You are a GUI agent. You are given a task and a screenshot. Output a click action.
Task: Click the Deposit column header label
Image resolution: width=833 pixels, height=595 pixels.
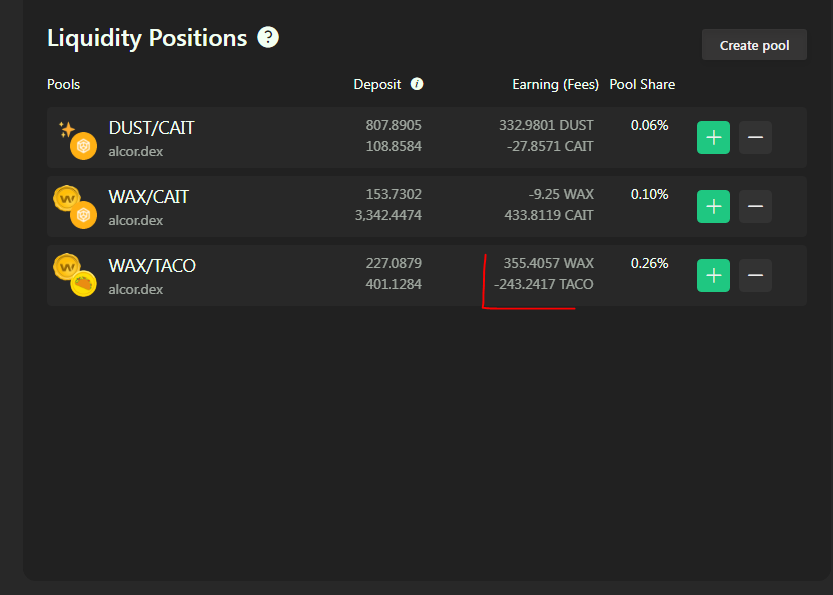[377, 84]
